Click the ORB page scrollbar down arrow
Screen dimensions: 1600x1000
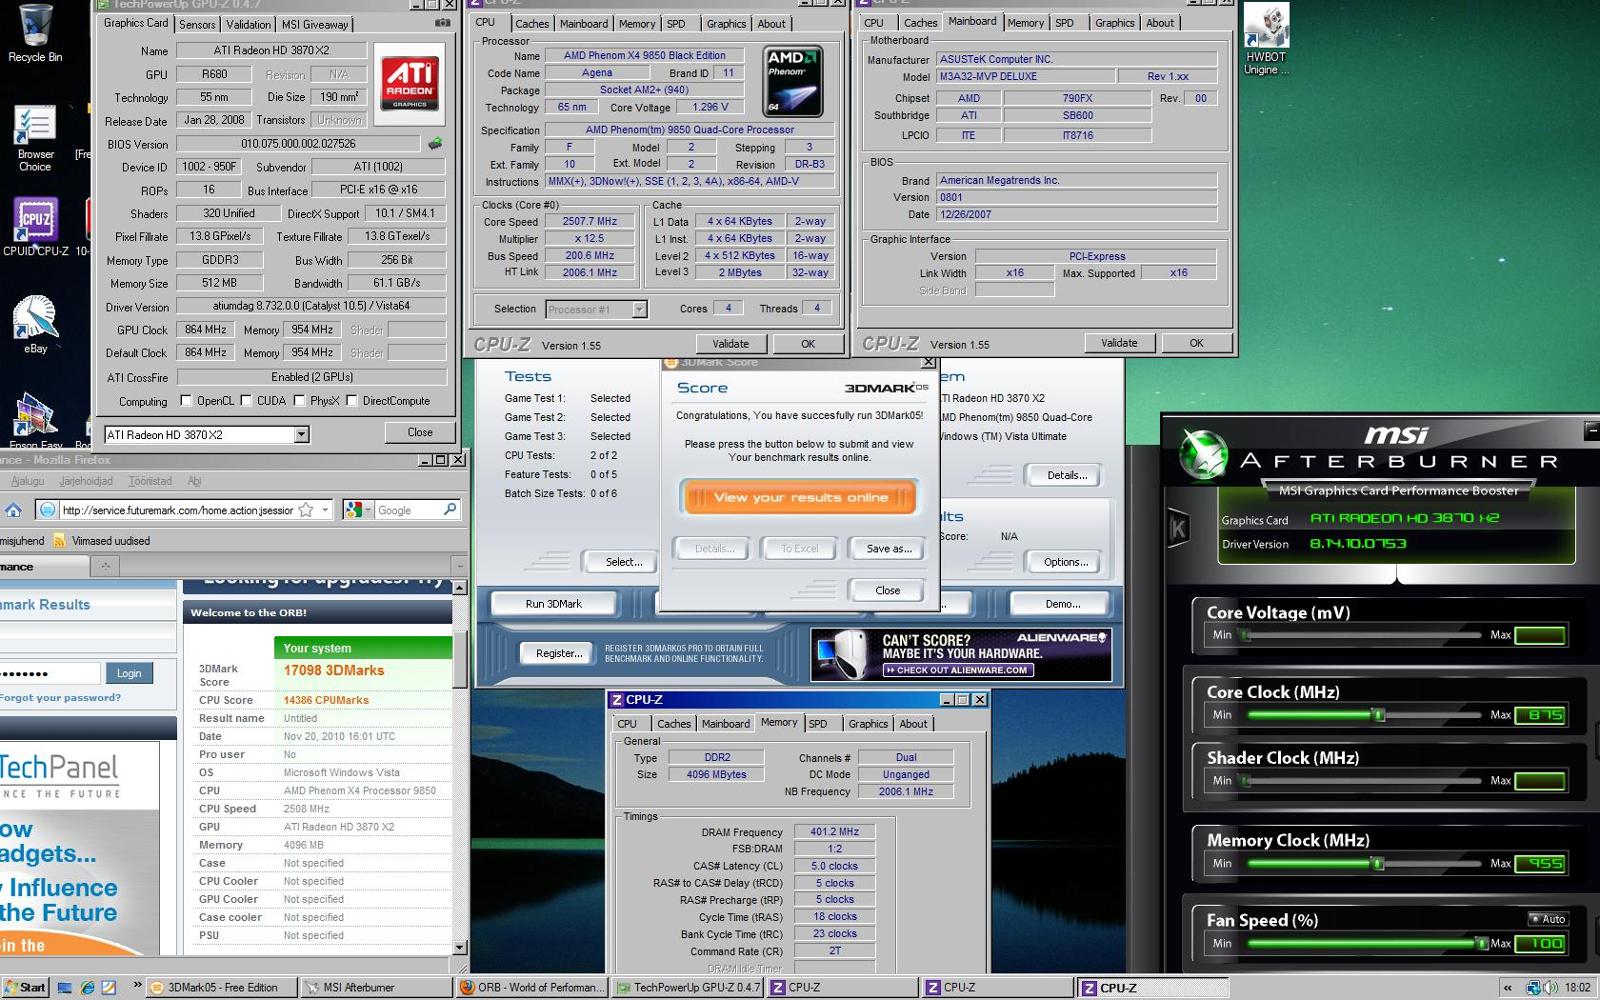click(x=460, y=947)
